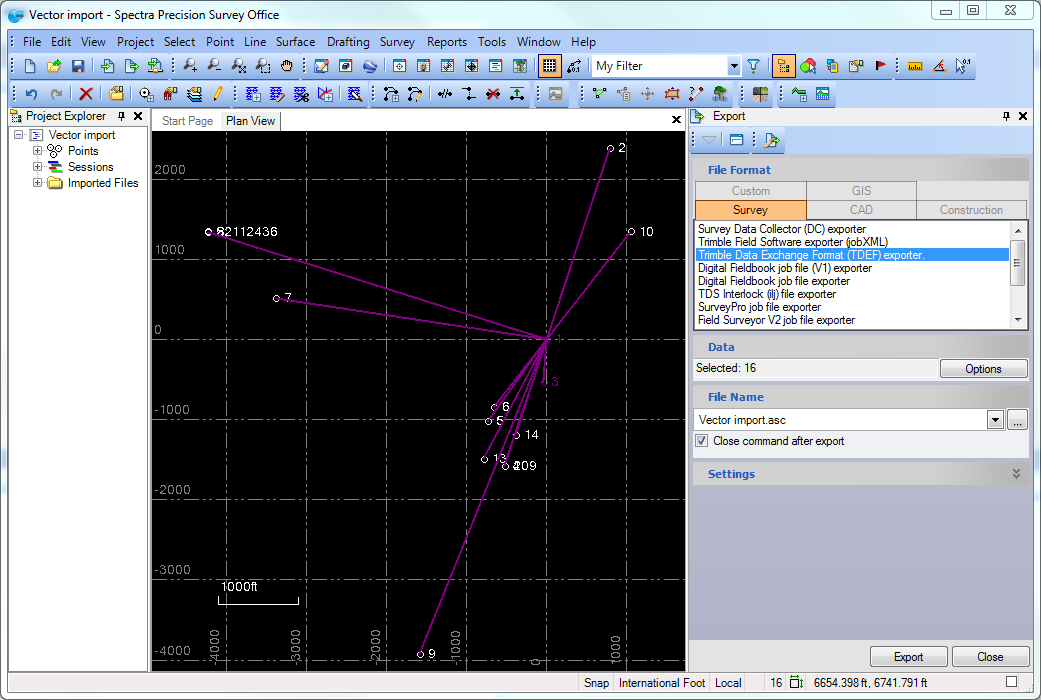Expand the Settings section
Screen dimensions: 1041x700
pos(1016,474)
